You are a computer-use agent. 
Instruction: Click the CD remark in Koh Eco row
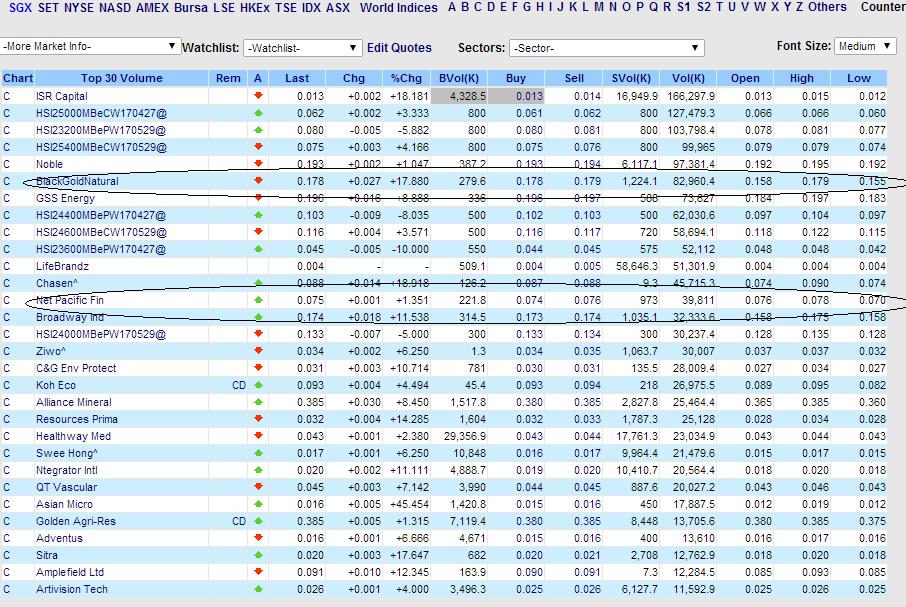pyautogui.click(x=239, y=385)
